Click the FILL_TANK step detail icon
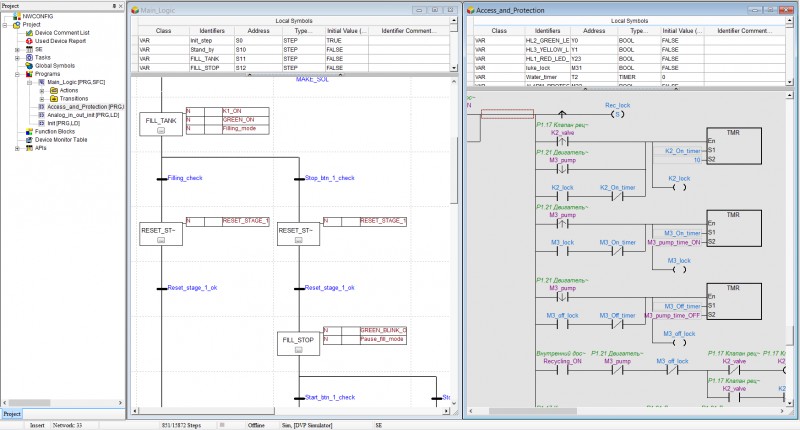The image size is (800, 430). point(161,131)
